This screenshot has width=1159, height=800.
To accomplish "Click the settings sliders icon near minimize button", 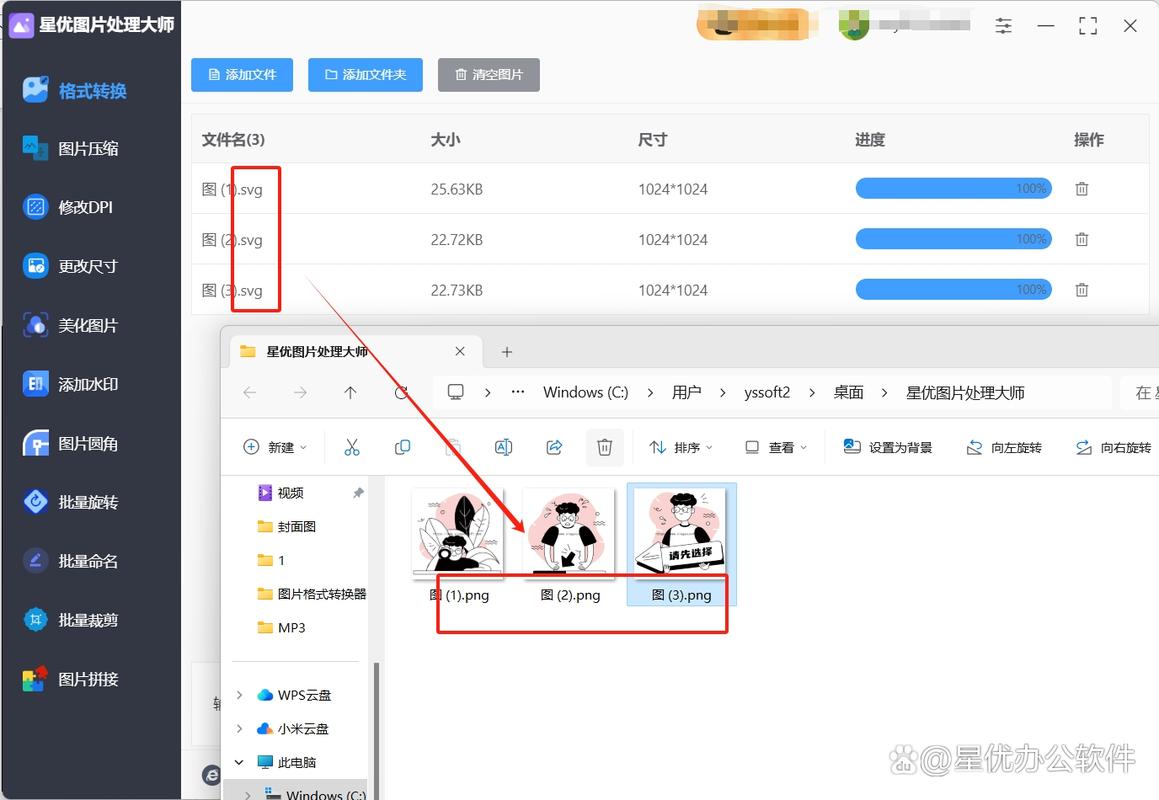I will tap(1003, 26).
